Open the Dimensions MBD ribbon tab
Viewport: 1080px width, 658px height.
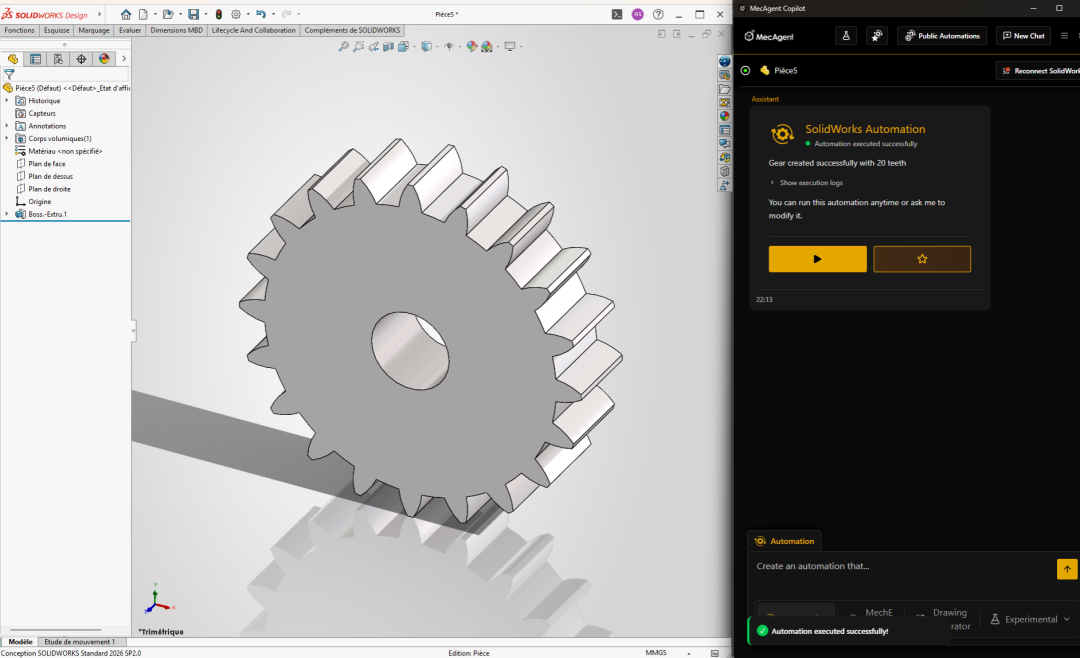pyautogui.click(x=176, y=30)
